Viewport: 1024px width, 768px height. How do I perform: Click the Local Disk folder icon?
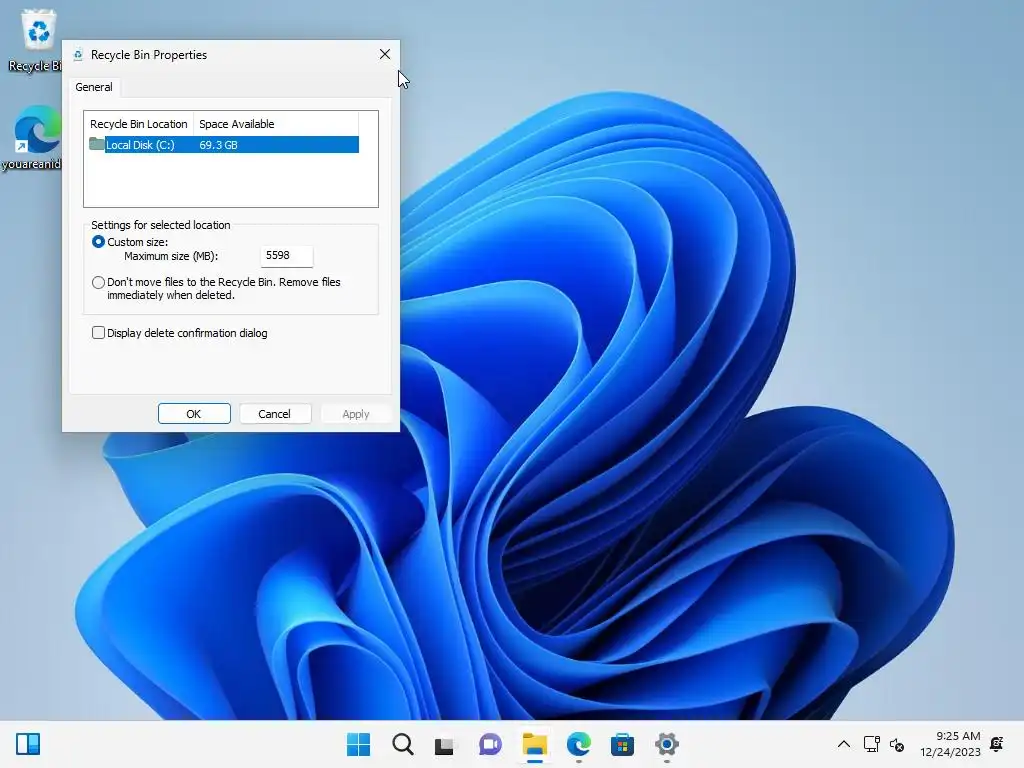[x=97, y=144]
